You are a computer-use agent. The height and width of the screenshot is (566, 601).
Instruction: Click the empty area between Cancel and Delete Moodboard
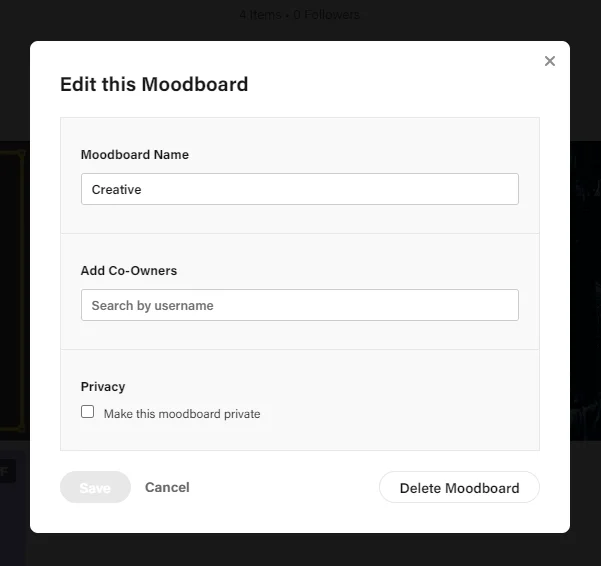click(x=285, y=488)
